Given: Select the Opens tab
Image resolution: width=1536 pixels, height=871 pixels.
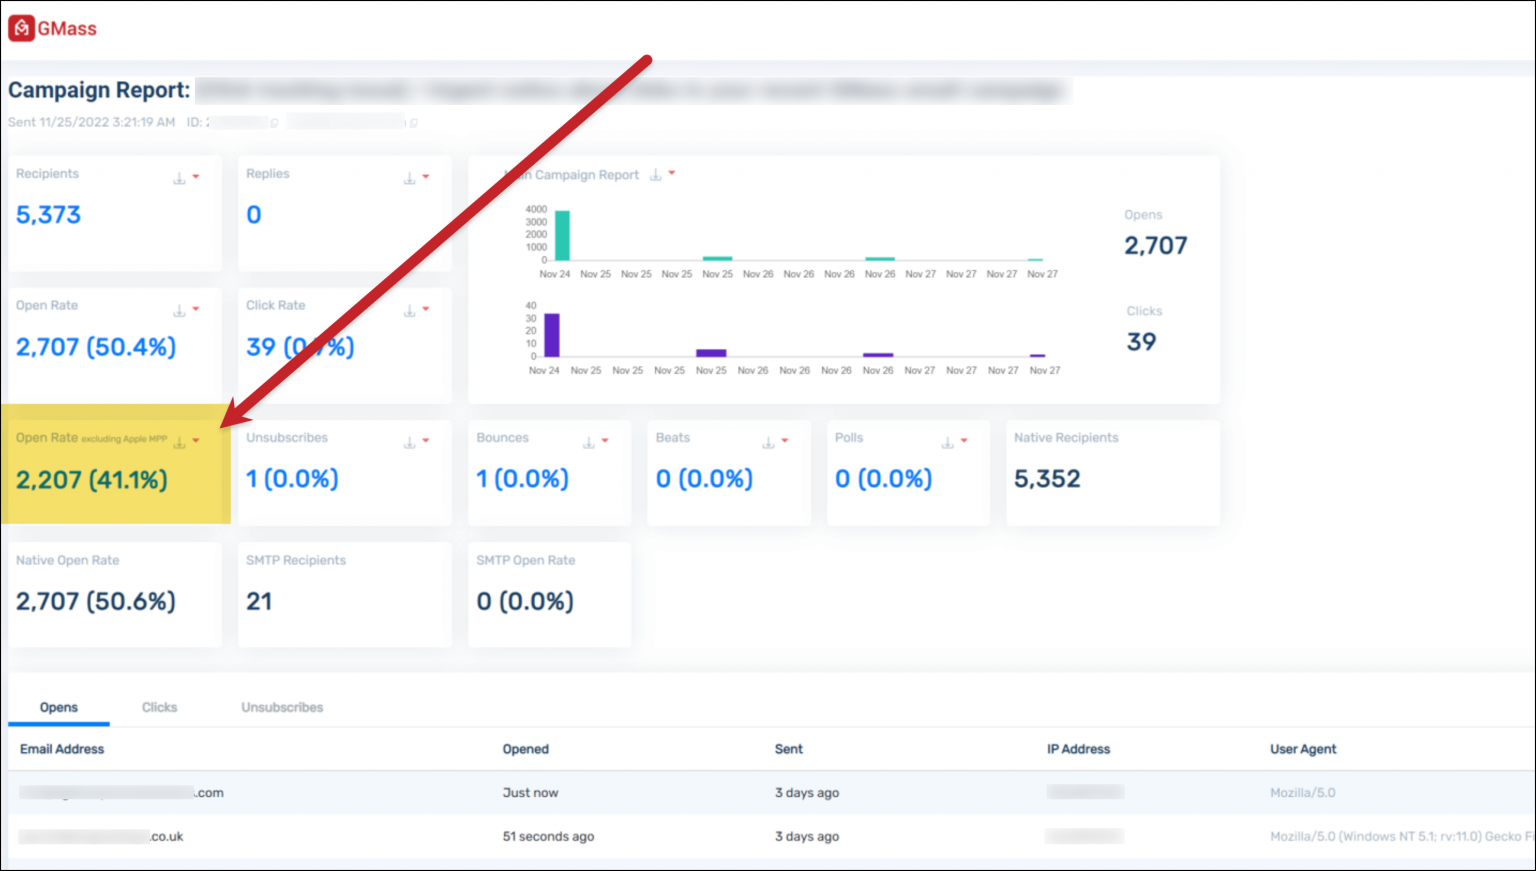Looking at the screenshot, I should (x=59, y=707).
